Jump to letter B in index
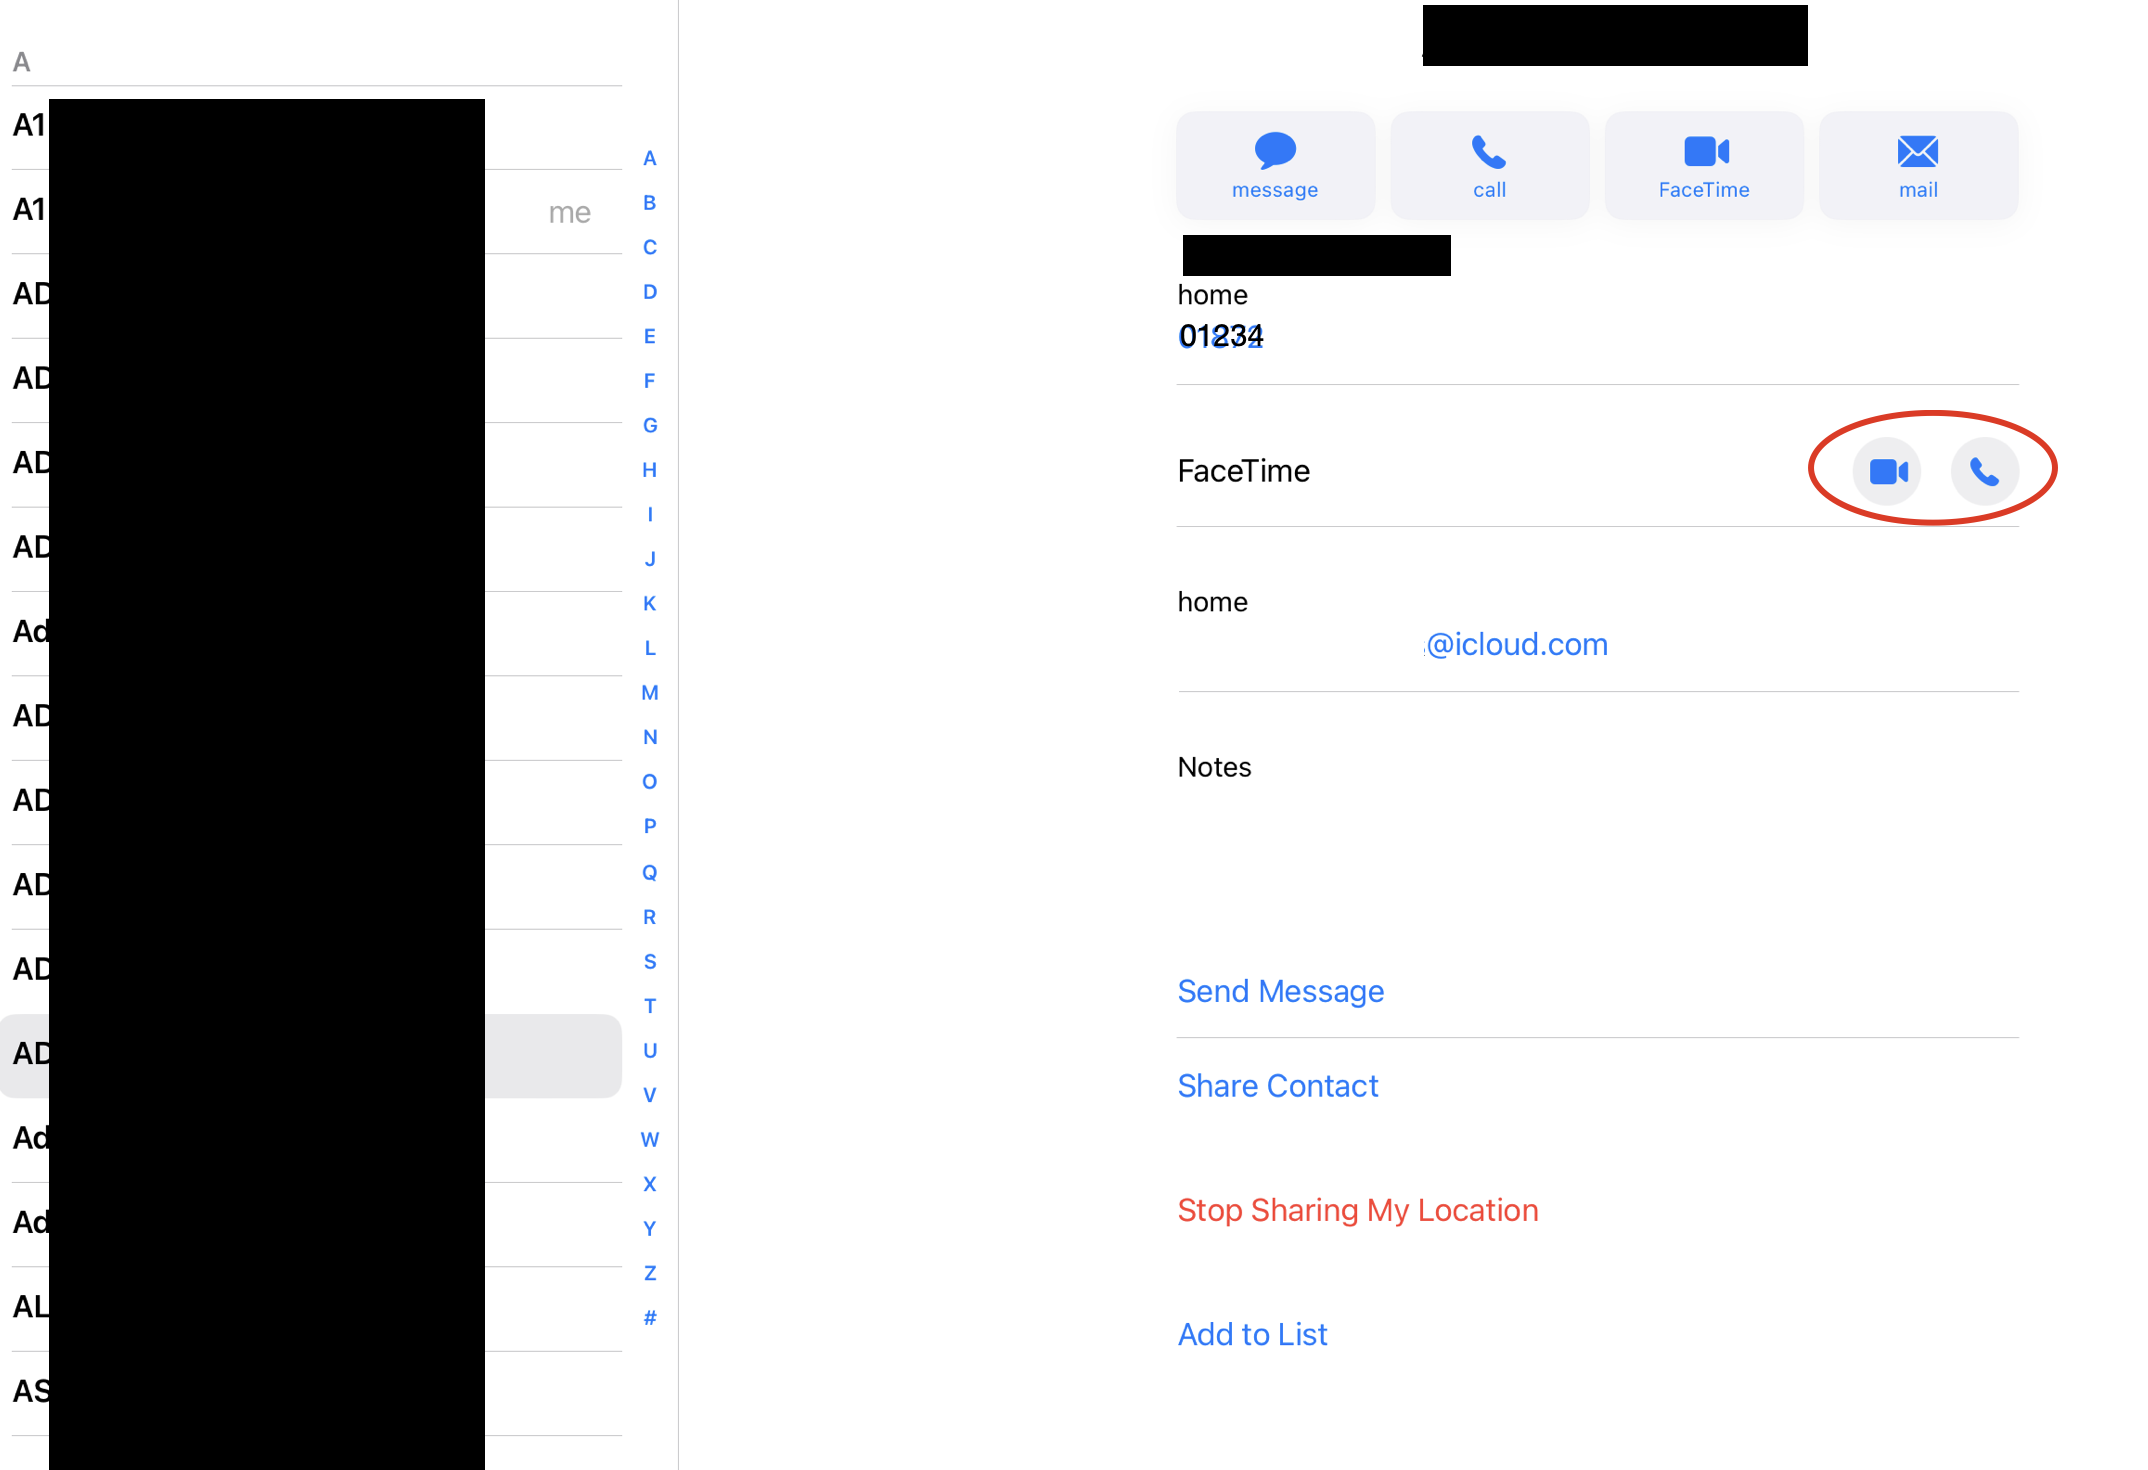The image size is (2148, 1470). pos(650,203)
